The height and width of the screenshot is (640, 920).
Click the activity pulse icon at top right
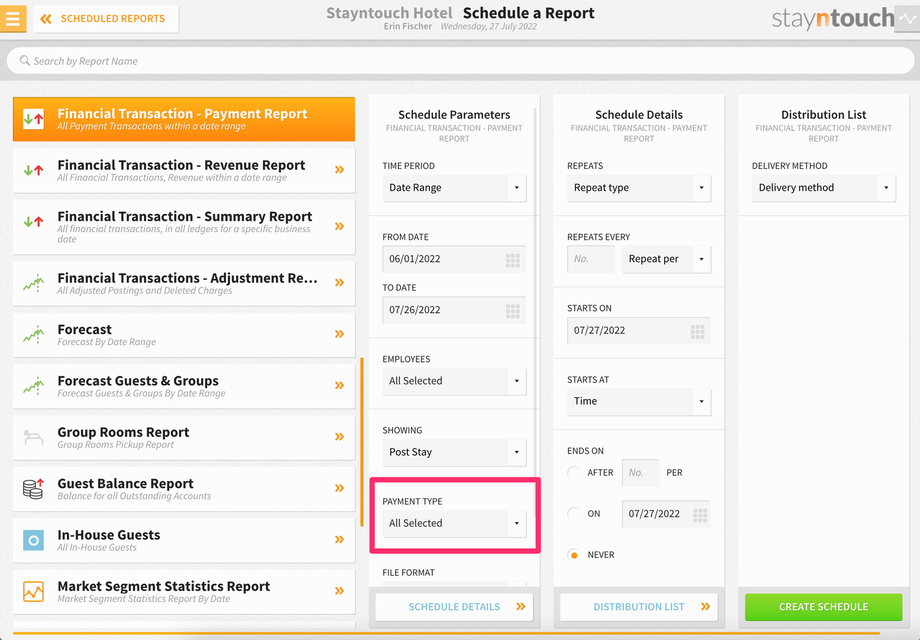(907, 18)
